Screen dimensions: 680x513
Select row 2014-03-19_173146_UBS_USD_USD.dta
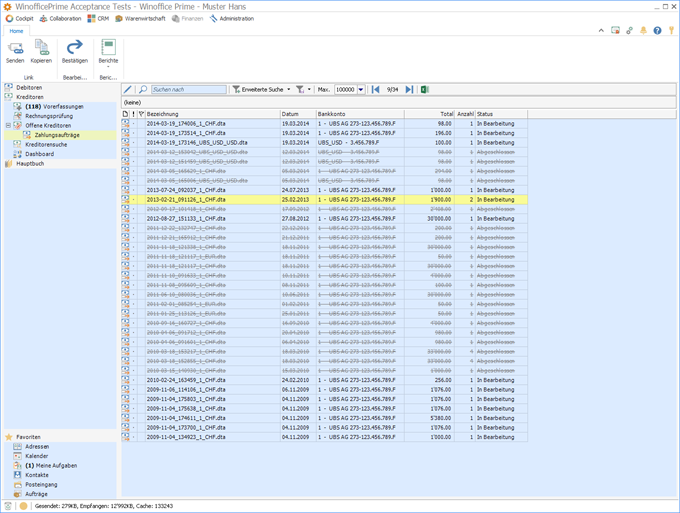tap(324, 143)
